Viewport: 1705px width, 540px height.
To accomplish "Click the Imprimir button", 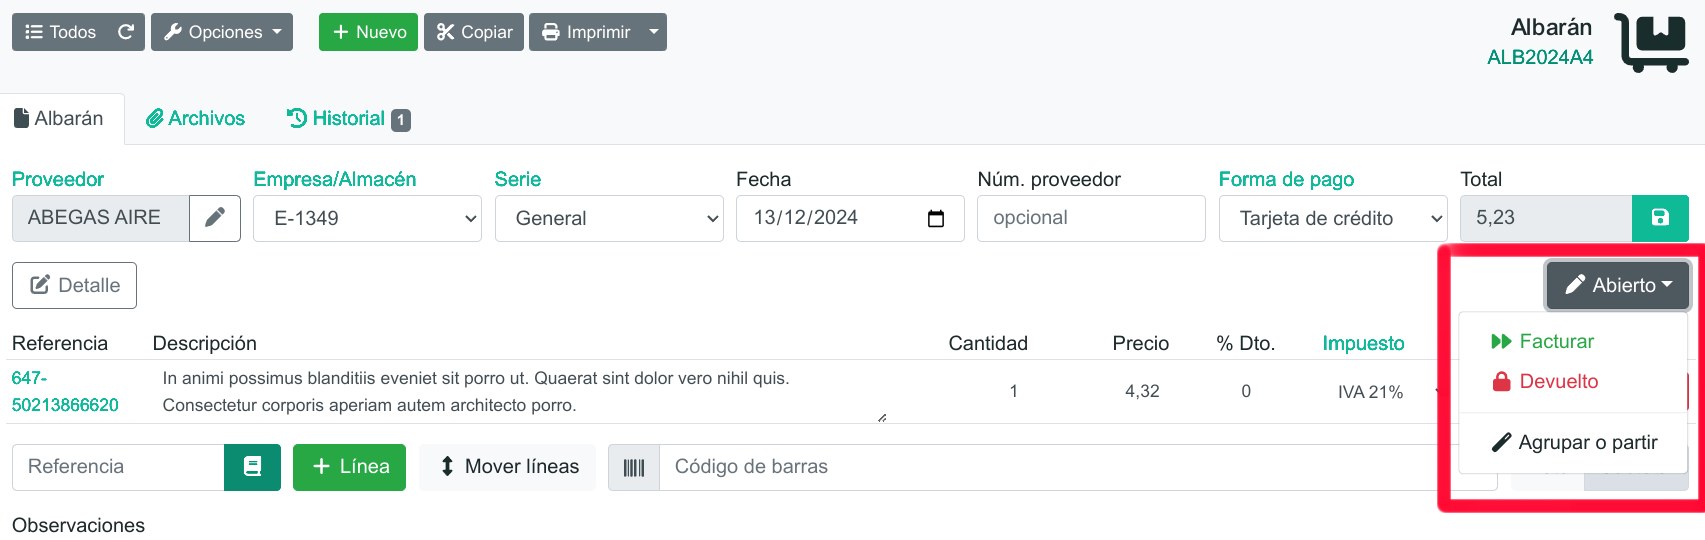I will [x=586, y=32].
